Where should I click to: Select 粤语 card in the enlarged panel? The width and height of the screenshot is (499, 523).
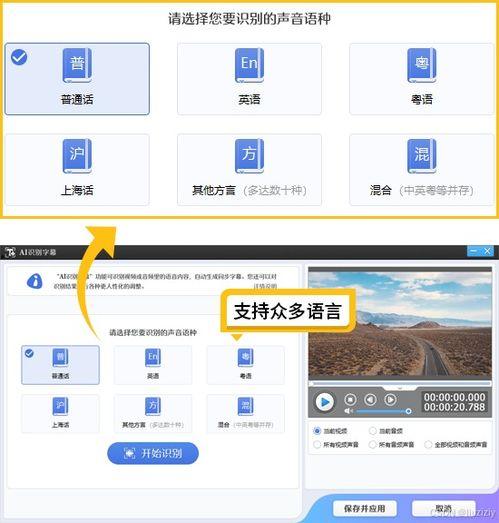click(x=421, y=79)
